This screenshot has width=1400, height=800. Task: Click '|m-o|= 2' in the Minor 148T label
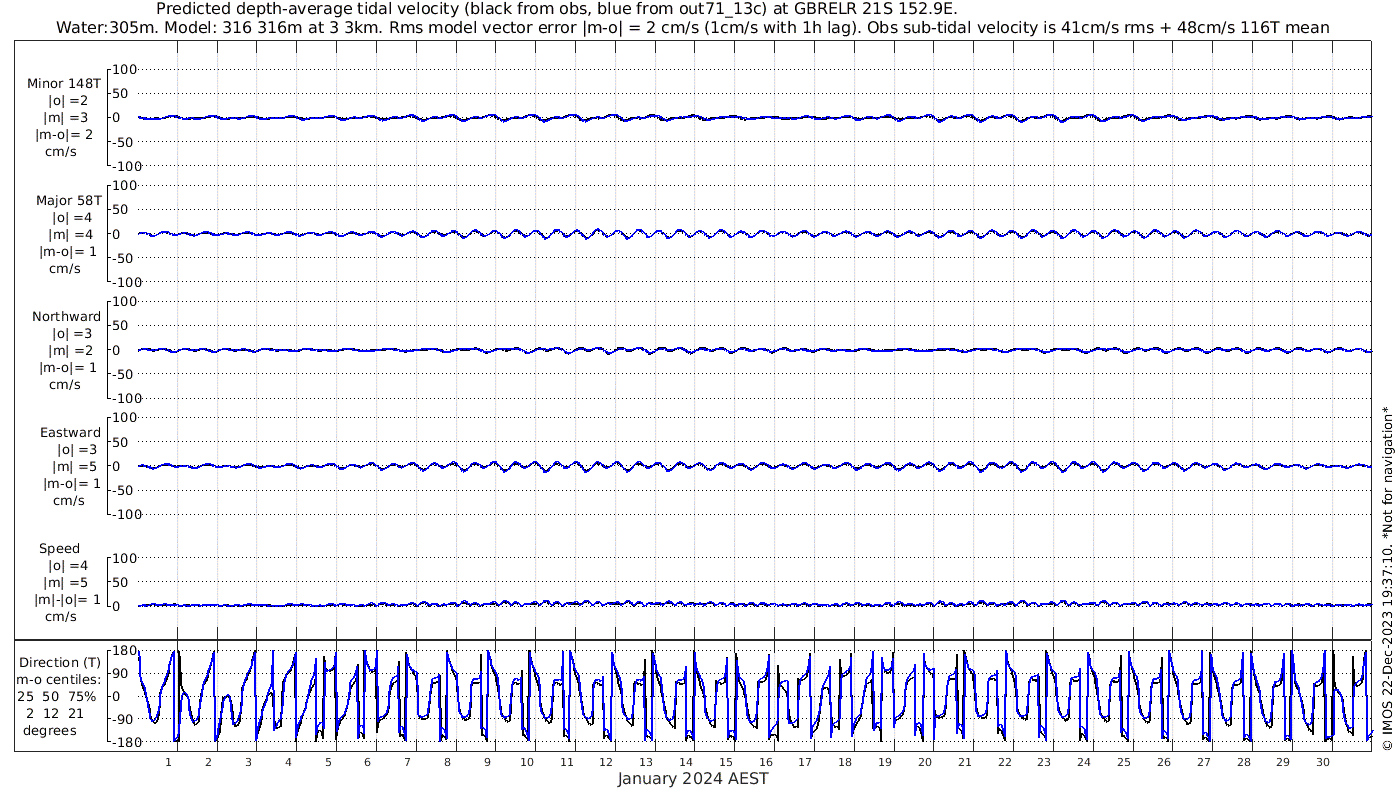pyautogui.click(x=64, y=135)
